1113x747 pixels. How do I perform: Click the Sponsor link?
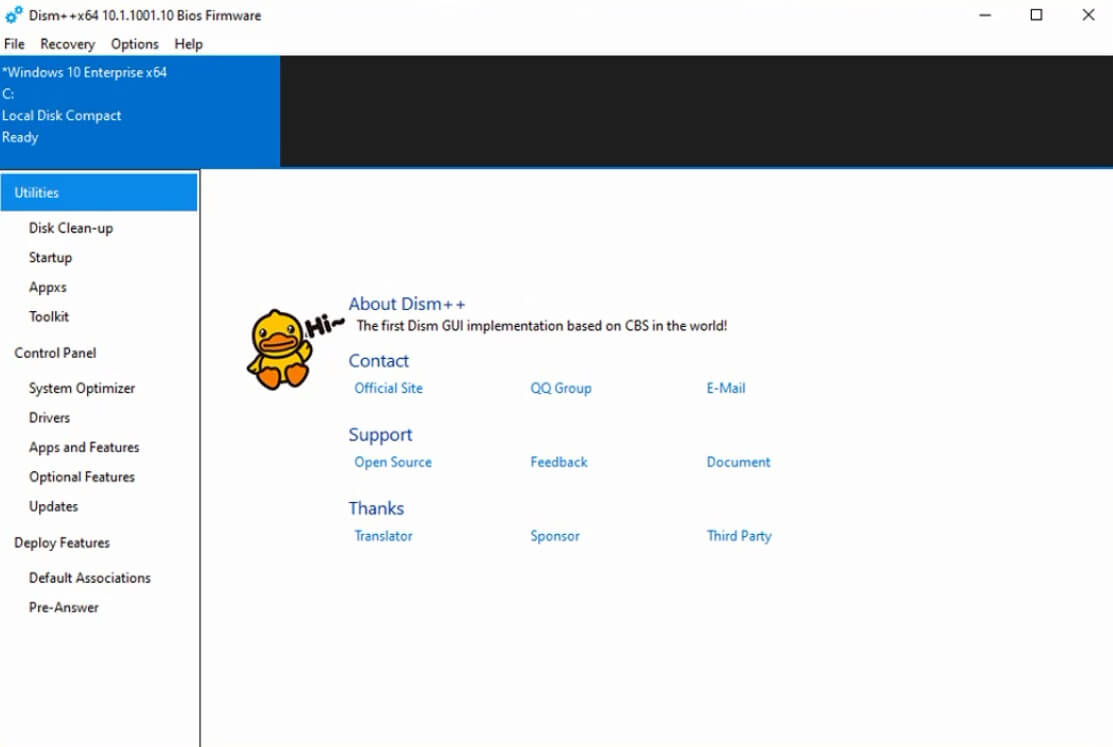555,536
